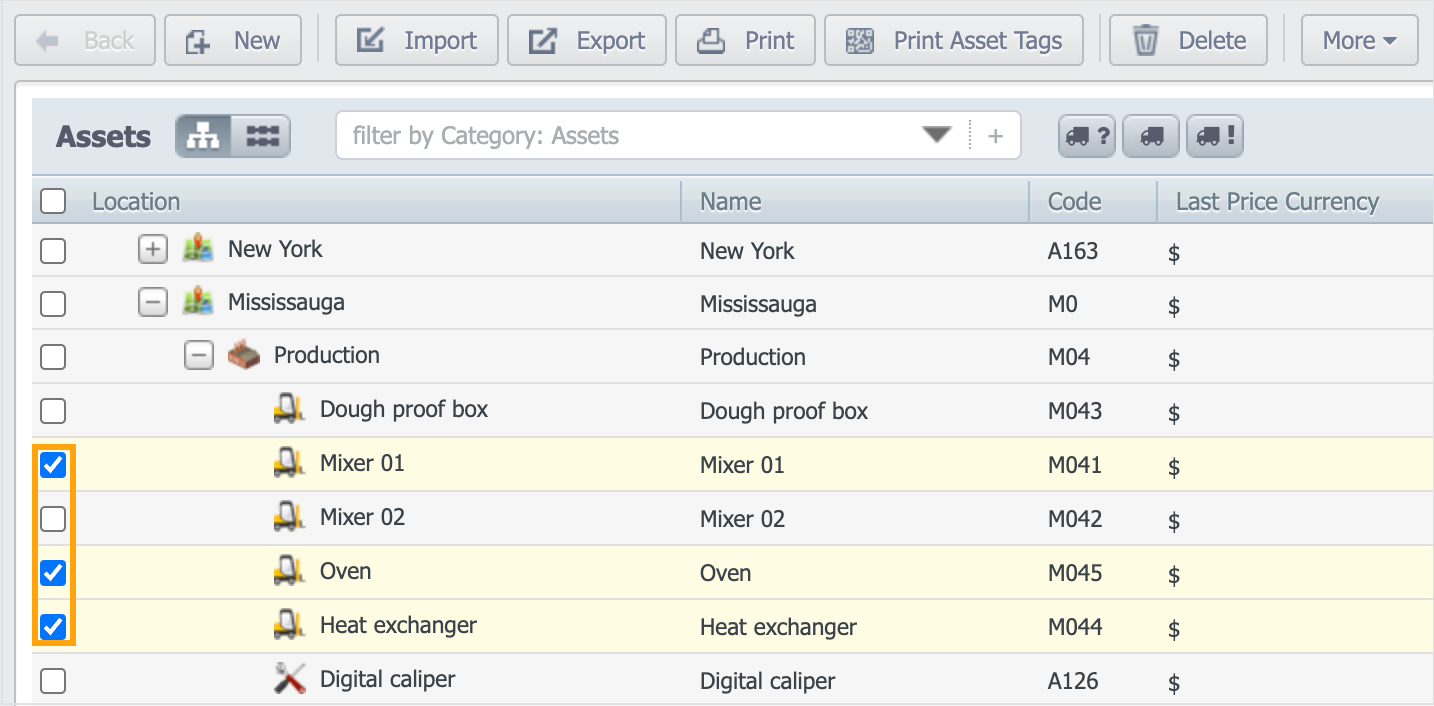Click the Production facility icon
This screenshot has height=706, width=1434.
click(x=244, y=355)
